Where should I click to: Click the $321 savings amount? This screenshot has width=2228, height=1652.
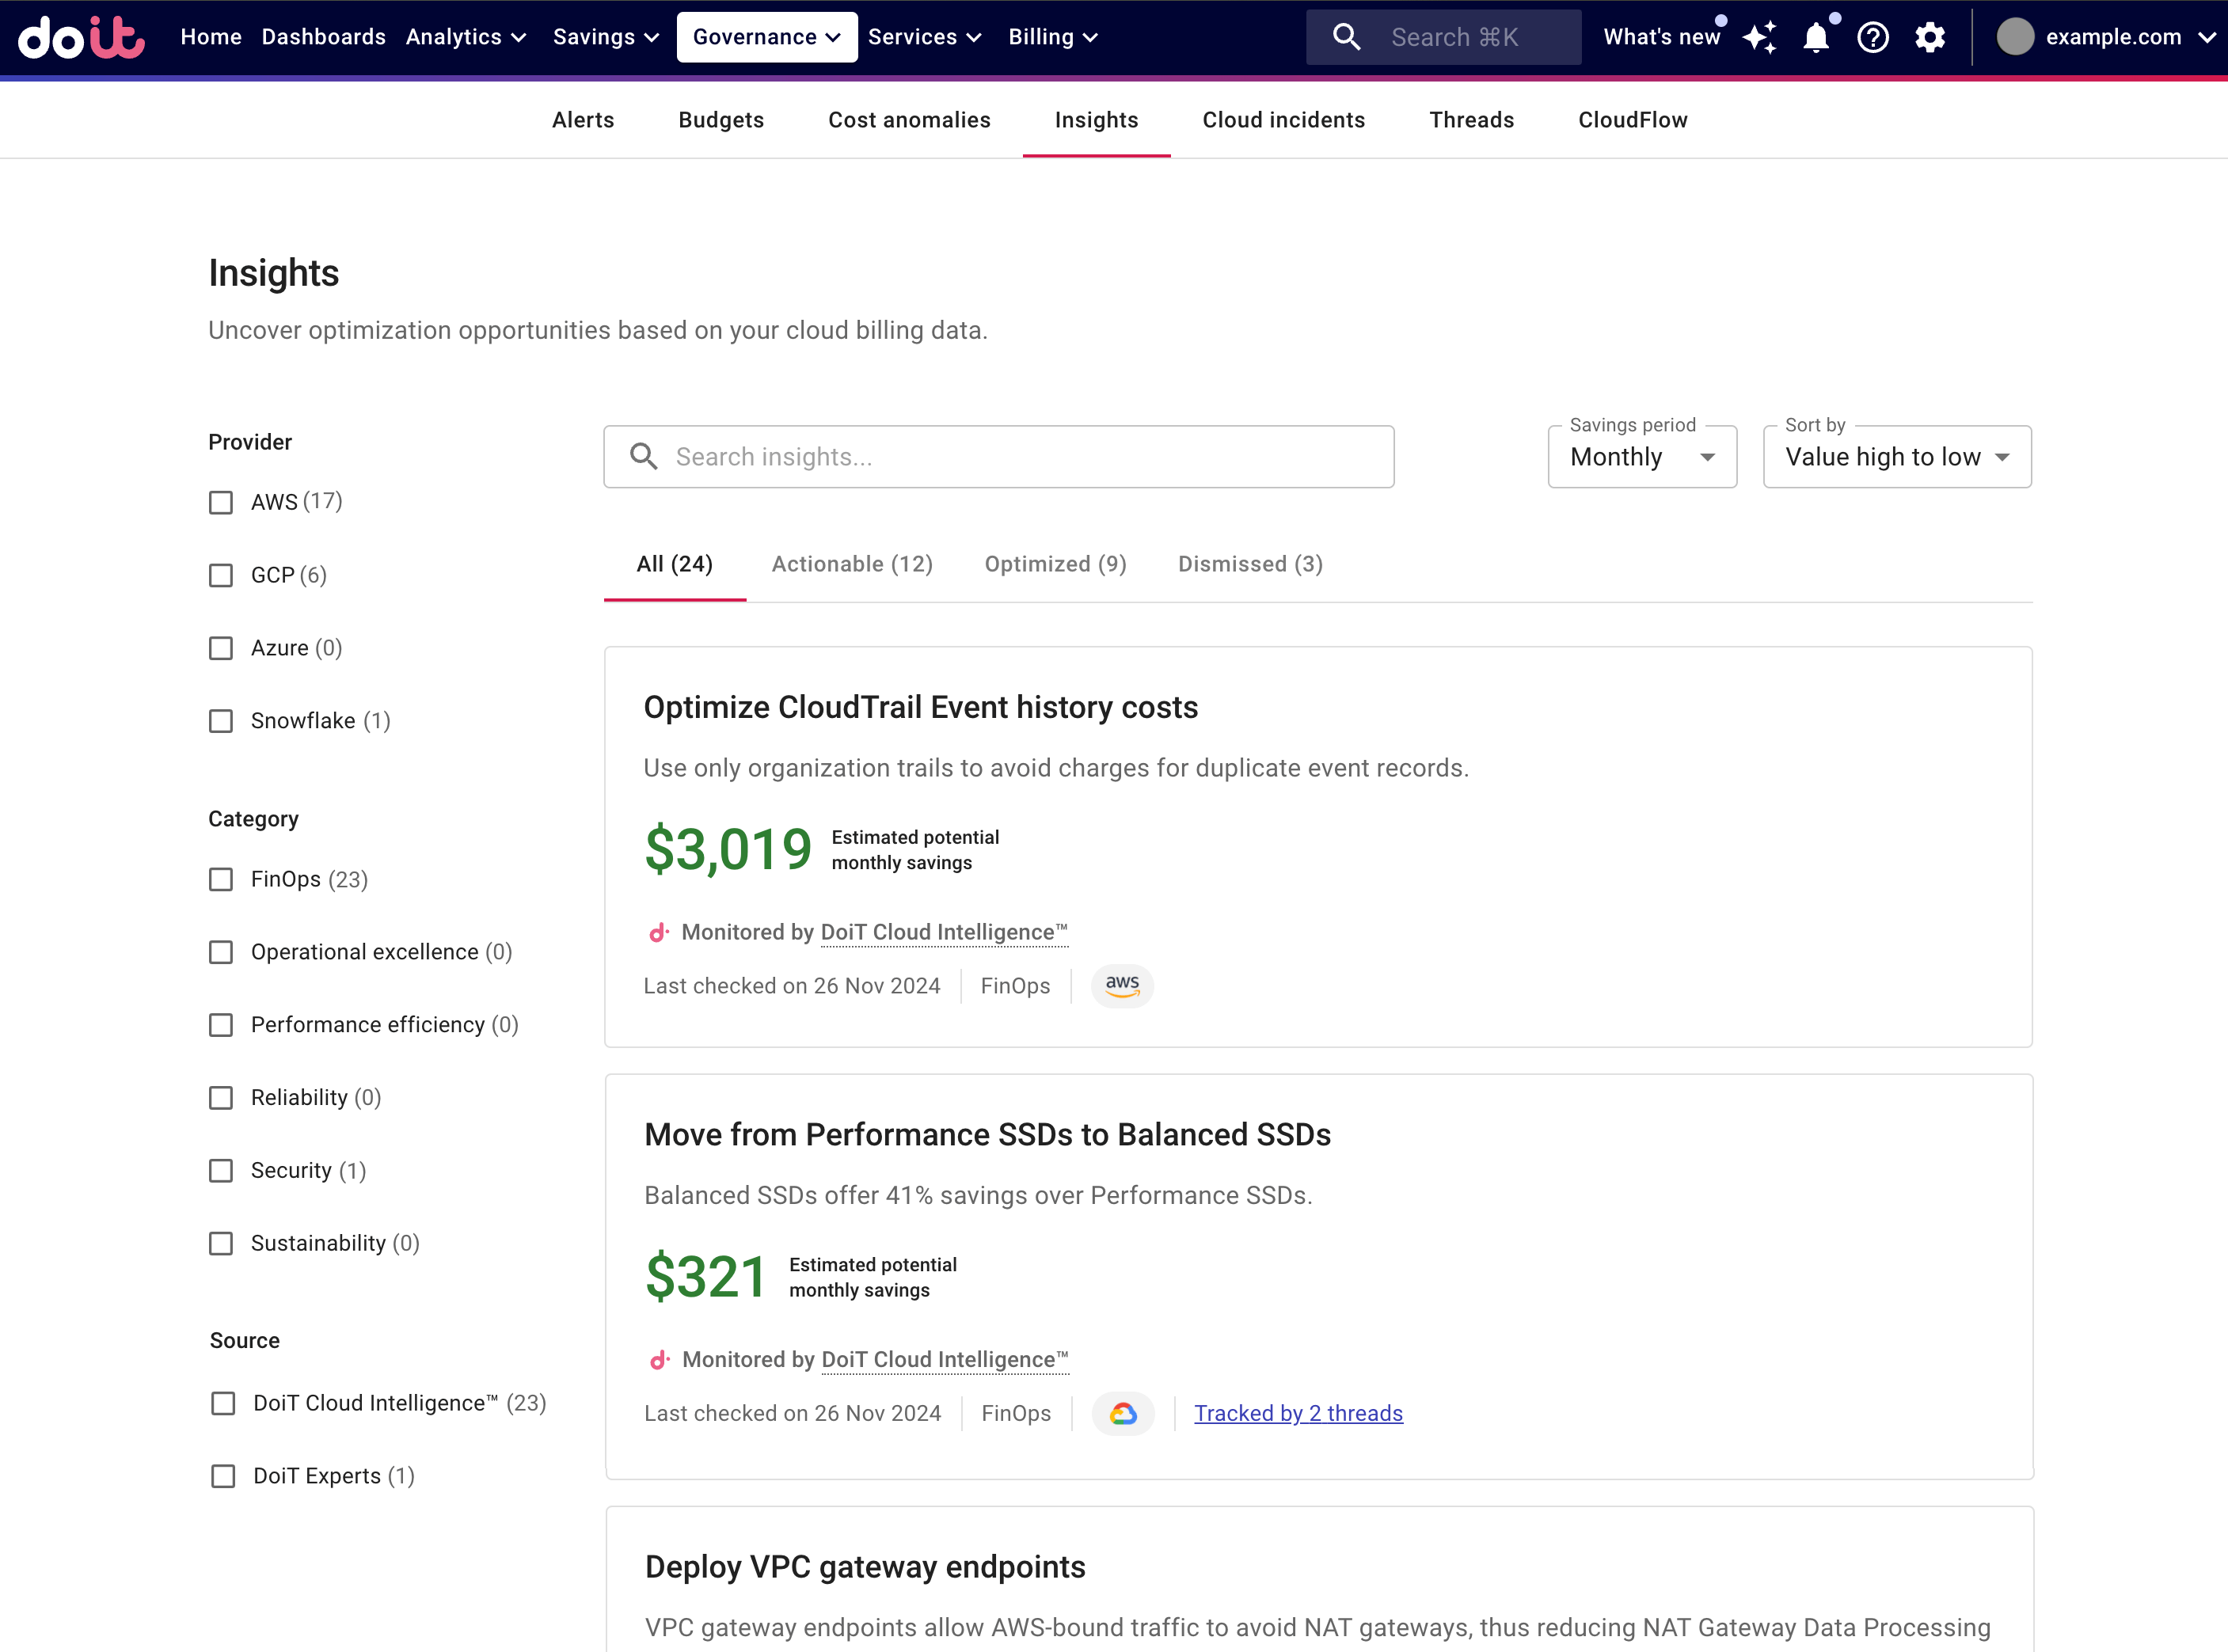[706, 1278]
